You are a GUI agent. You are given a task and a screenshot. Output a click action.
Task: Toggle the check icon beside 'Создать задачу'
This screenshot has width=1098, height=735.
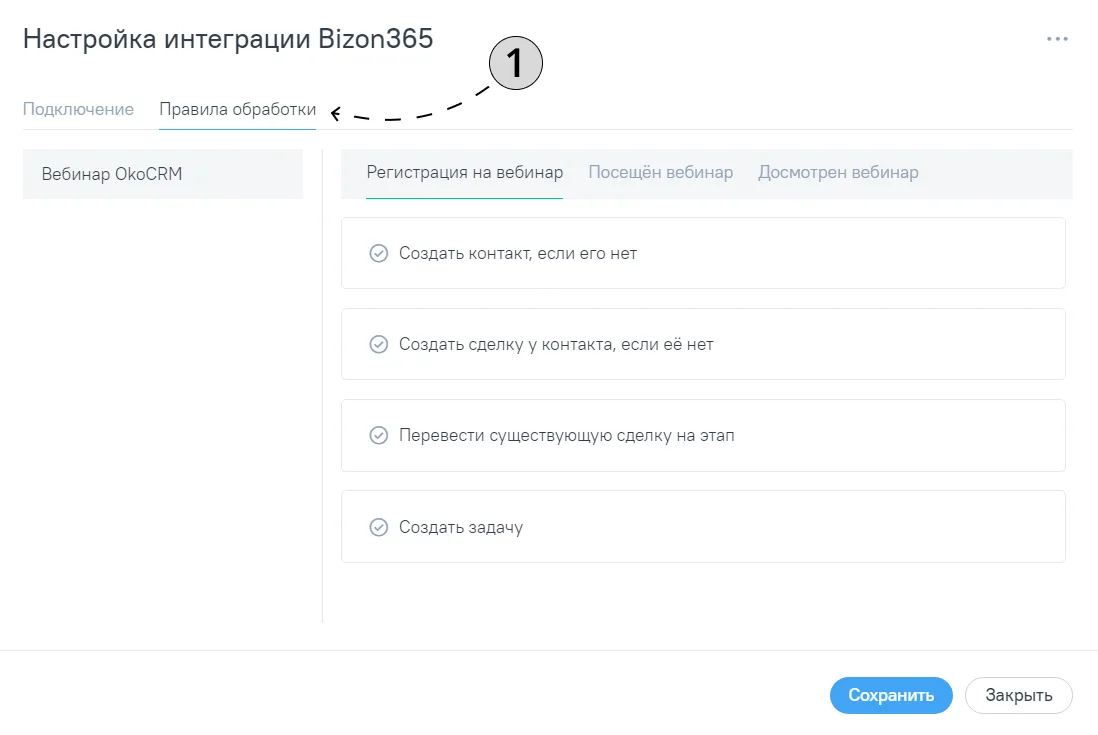click(x=379, y=526)
